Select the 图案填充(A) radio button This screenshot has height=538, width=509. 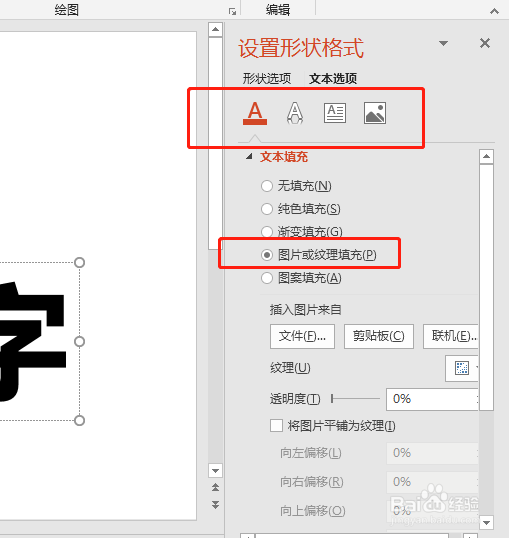tap(267, 278)
